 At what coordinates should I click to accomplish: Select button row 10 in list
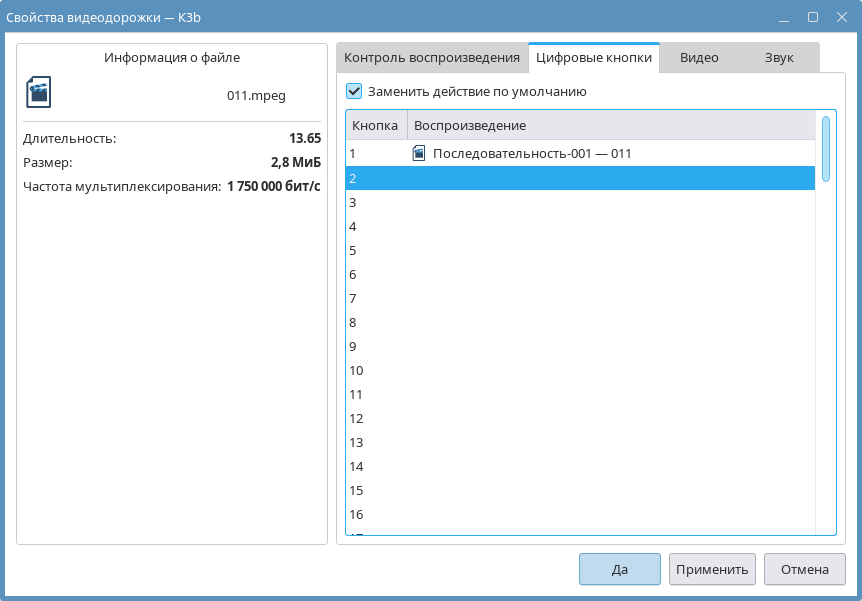(580, 370)
